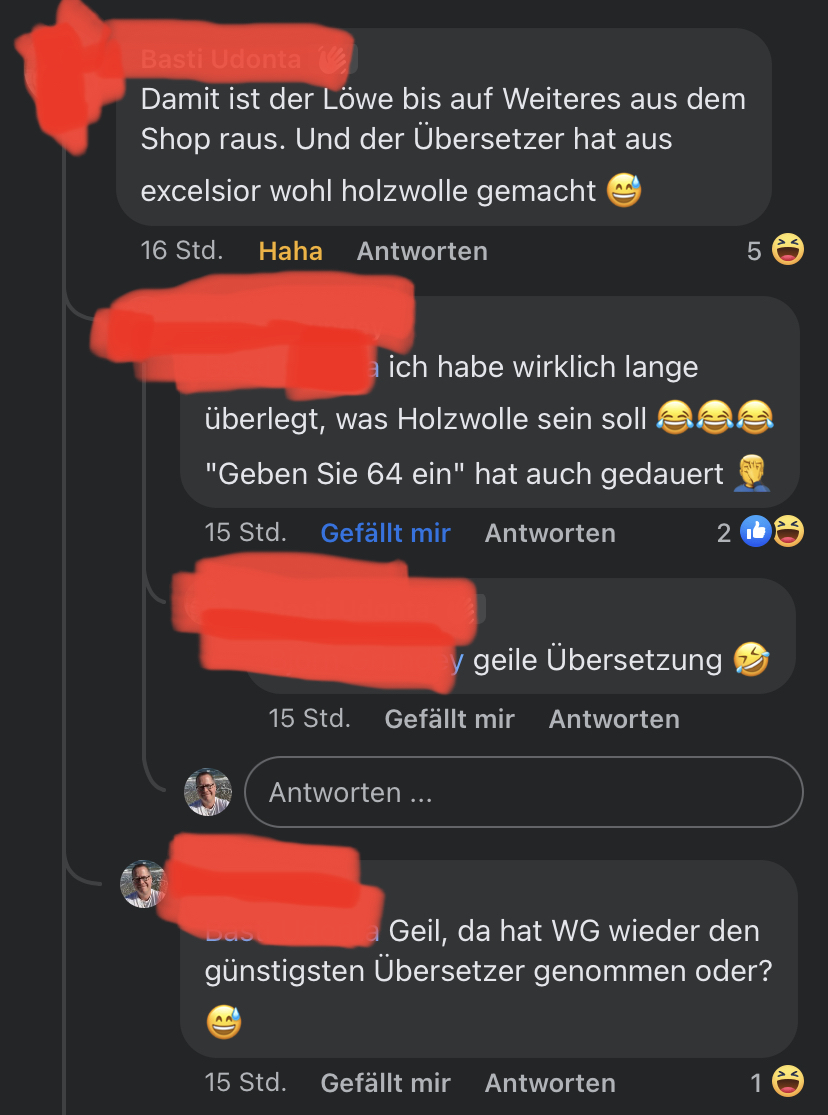Click the 15 Std. timestamp under the WG comment
828x1115 pixels.
coord(245,1082)
